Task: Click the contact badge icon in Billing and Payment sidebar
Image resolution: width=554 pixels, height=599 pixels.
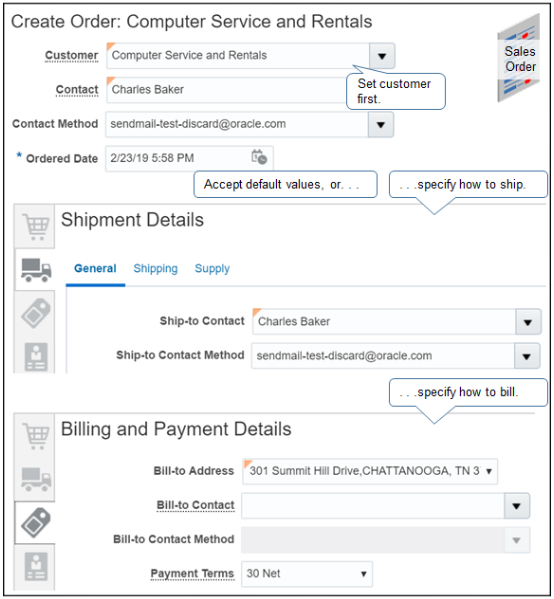Action: [x=36, y=567]
